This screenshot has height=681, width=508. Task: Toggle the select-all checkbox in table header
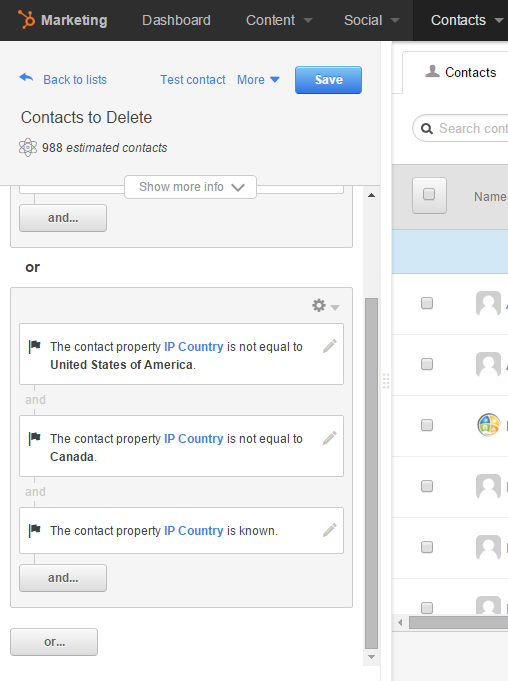tap(429, 195)
